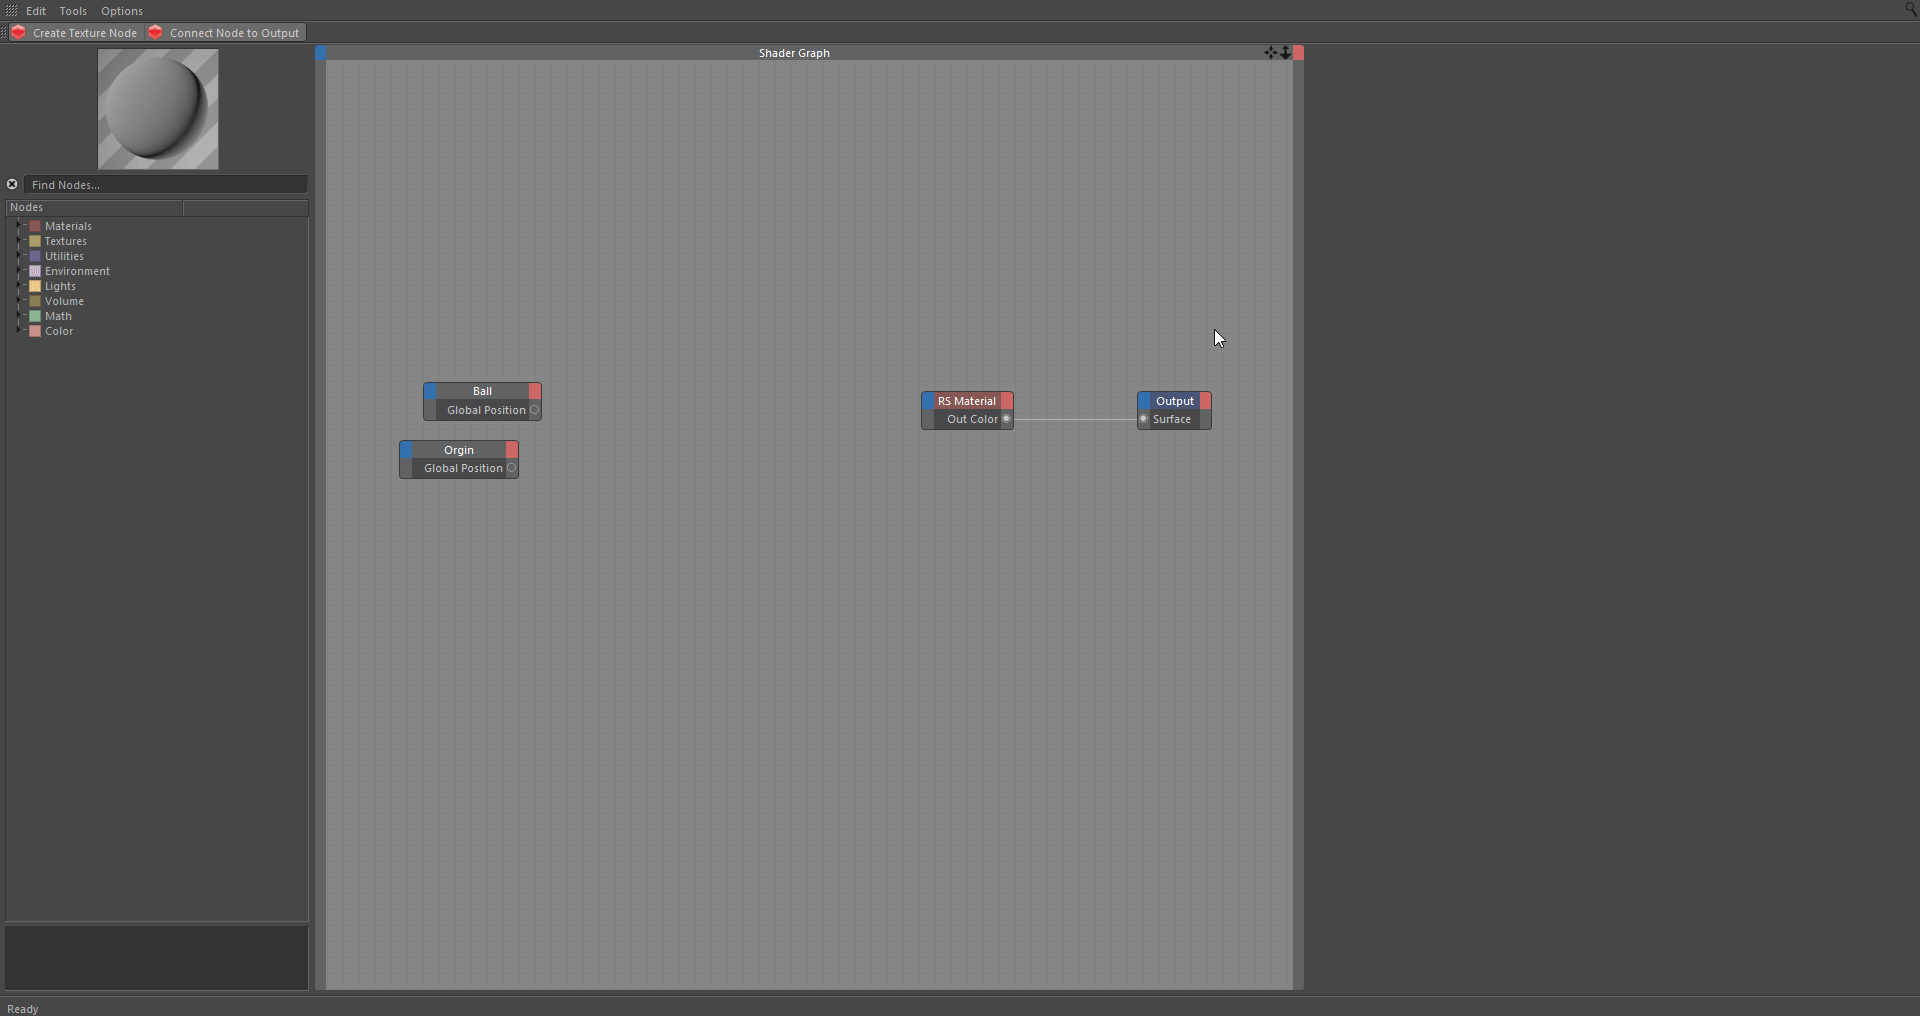Expand the Materials node category
Screen dimensions: 1920x1016
19,226
